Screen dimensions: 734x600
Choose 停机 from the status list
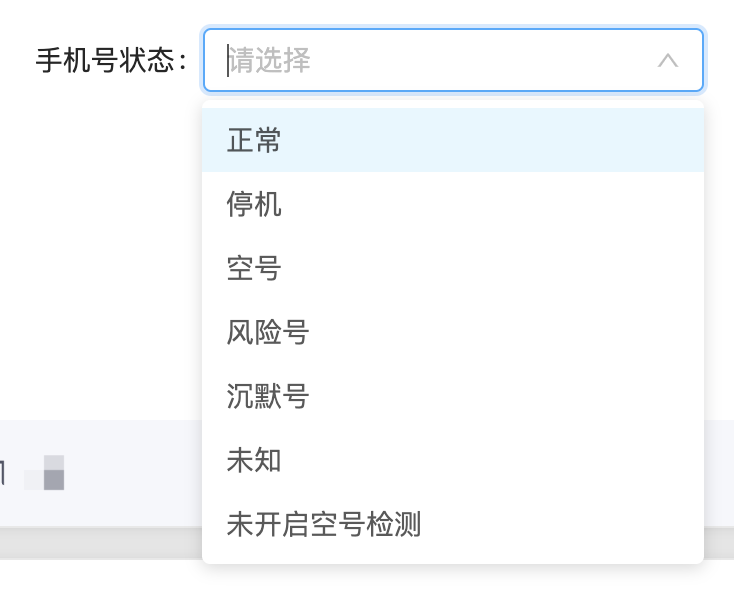pyautogui.click(x=453, y=204)
